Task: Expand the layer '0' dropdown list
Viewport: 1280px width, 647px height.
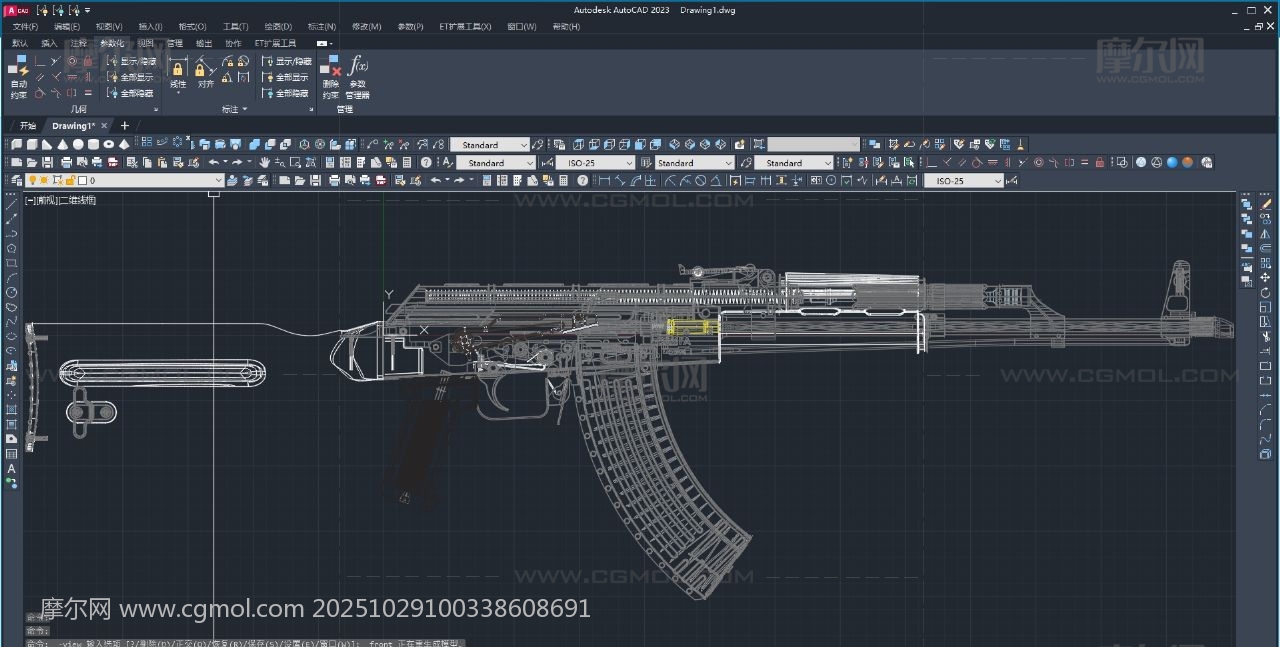Action: [218, 181]
